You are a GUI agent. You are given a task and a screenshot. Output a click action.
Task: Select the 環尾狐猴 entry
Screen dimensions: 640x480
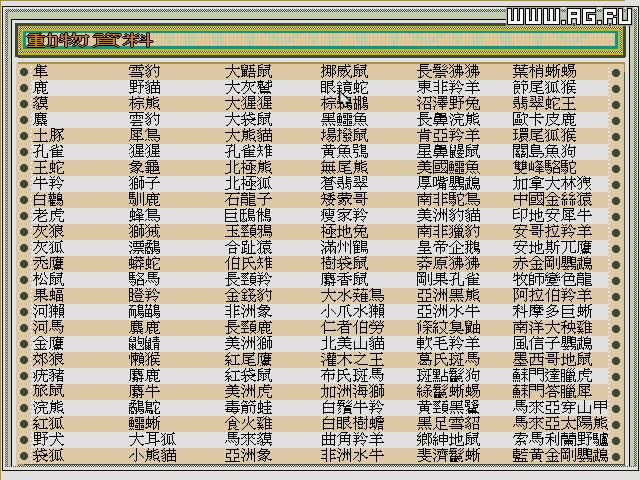544,136
